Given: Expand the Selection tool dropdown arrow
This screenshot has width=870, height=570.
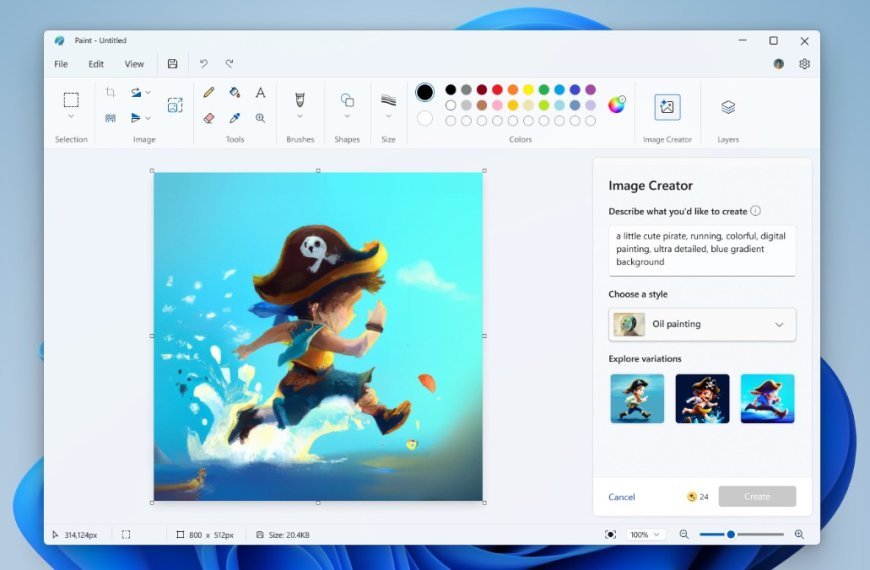Looking at the screenshot, I should (x=71, y=117).
